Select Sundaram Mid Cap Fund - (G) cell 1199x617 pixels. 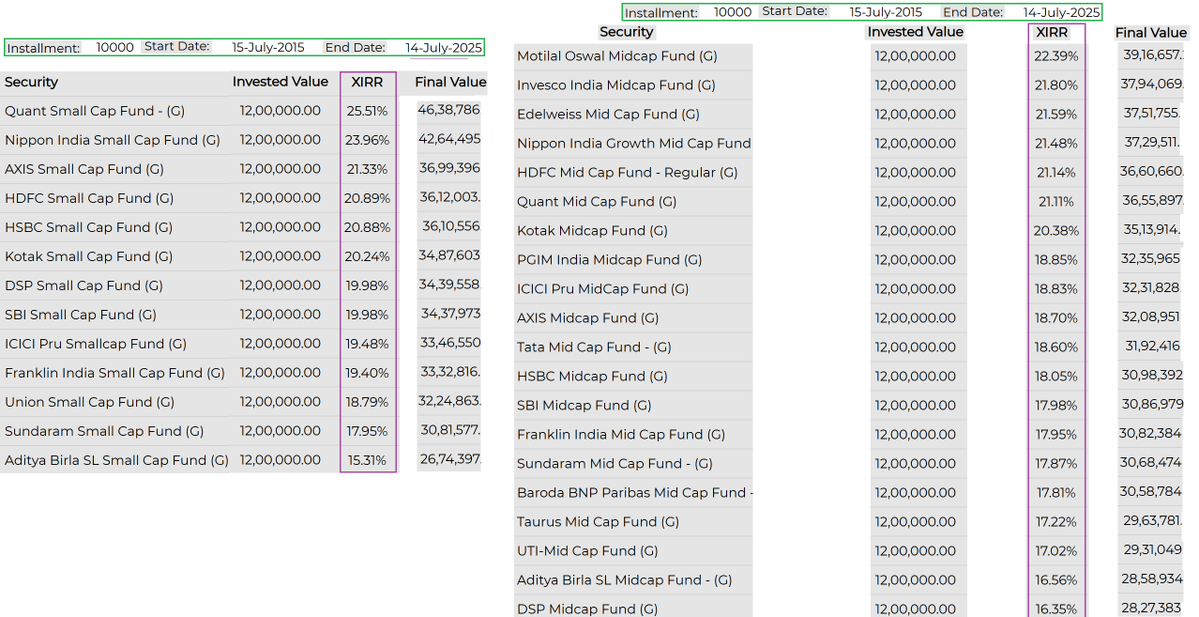coord(615,463)
